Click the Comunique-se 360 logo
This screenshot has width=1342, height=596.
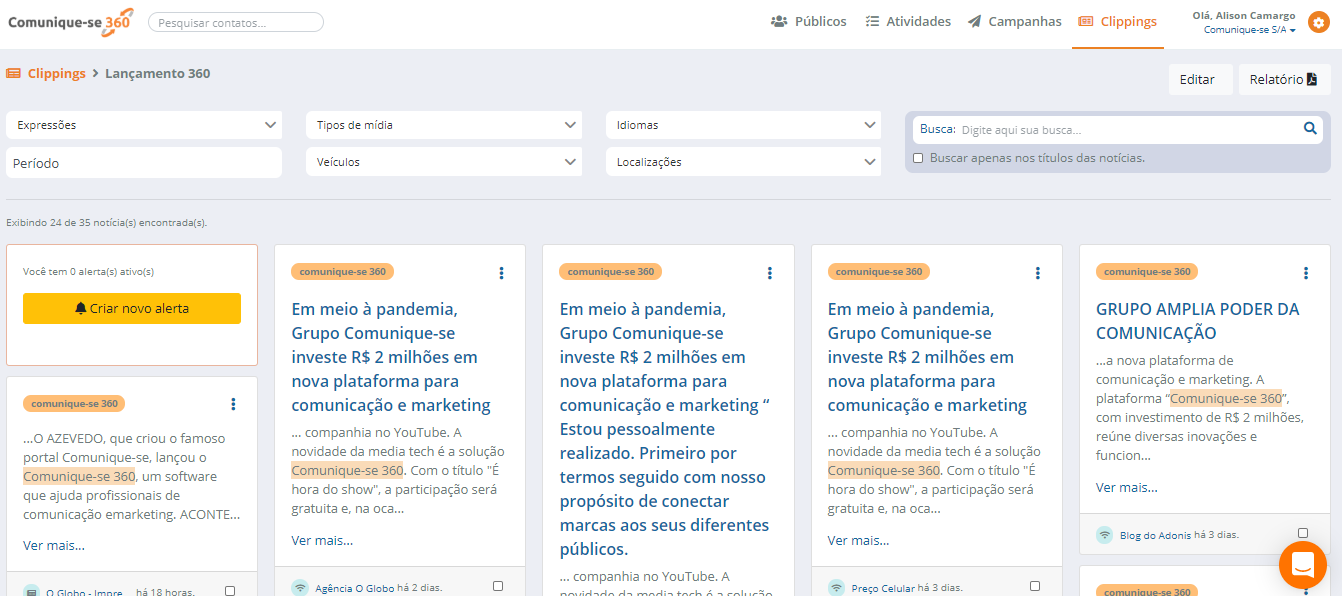[70, 22]
